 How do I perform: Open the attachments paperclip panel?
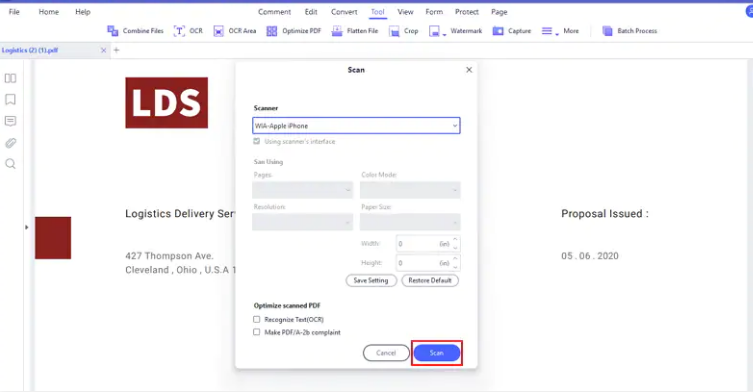(x=11, y=143)
